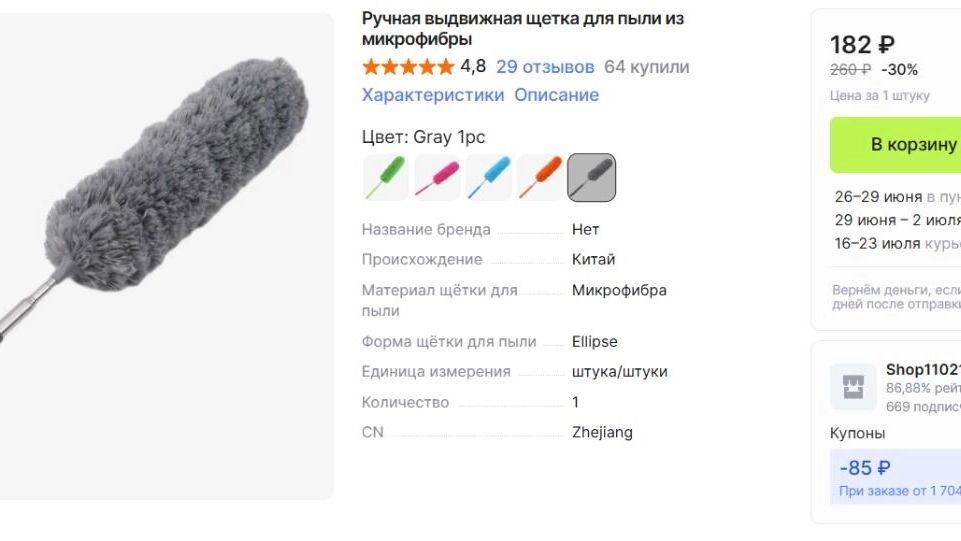This screenshot has height=541, width=961.
Task: Open the 29 отзывов reviews link
Action: coord(545,67)
